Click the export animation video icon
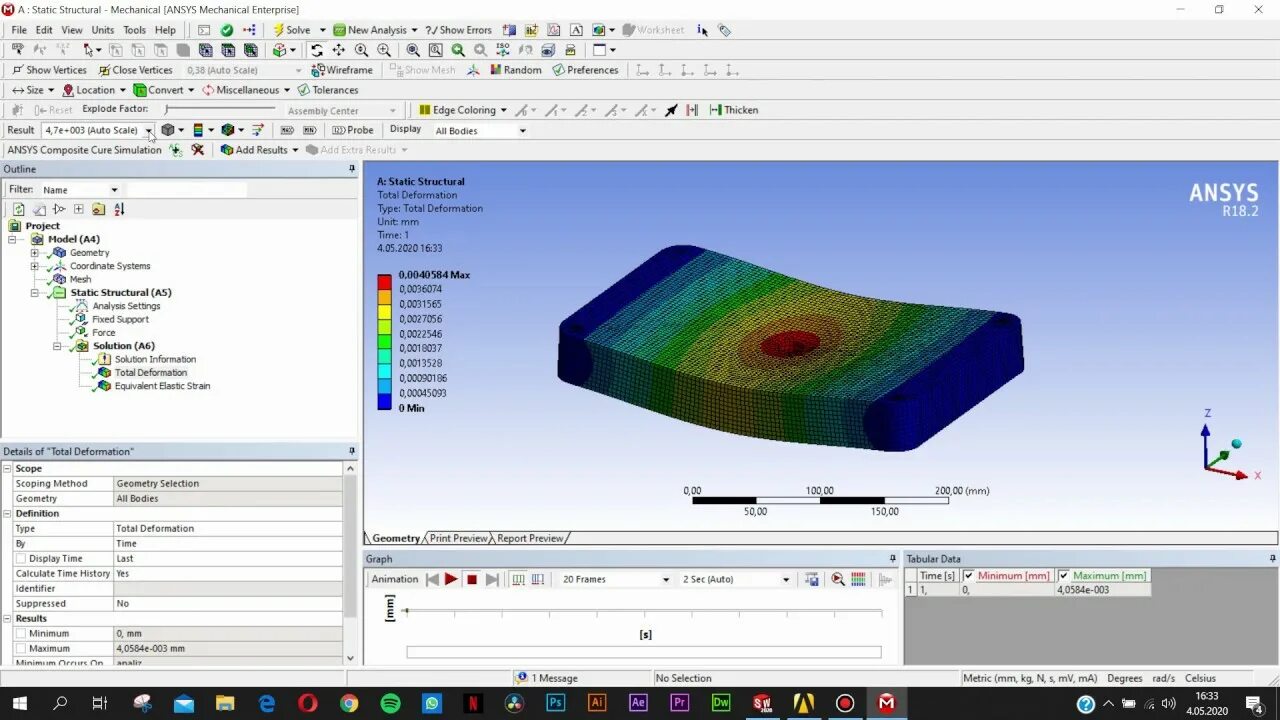Viewport: 1280px width, 720px height. point(812,579)
